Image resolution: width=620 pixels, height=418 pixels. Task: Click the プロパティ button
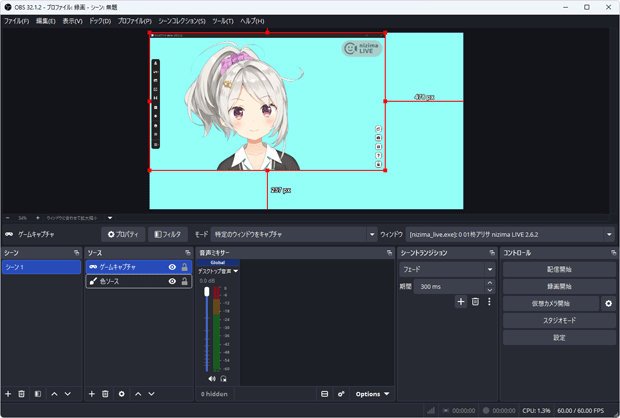pos(123,235)
